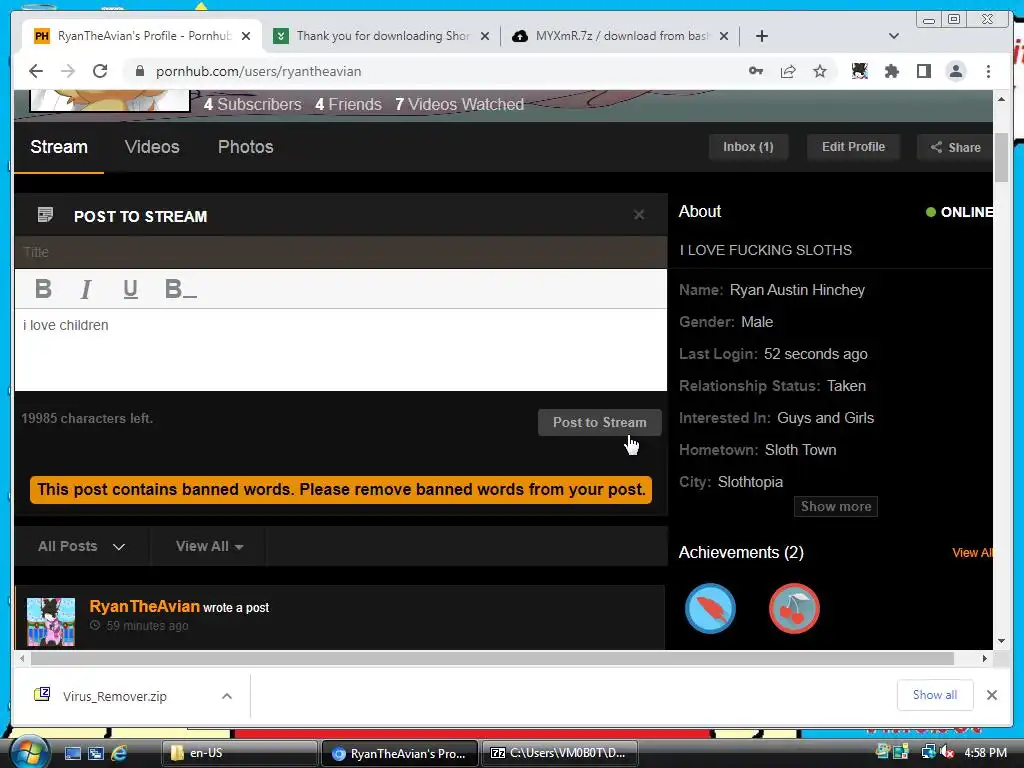
Task: Close the 'Thank you for downloading' tab
Action: click(x=485, y=36)
